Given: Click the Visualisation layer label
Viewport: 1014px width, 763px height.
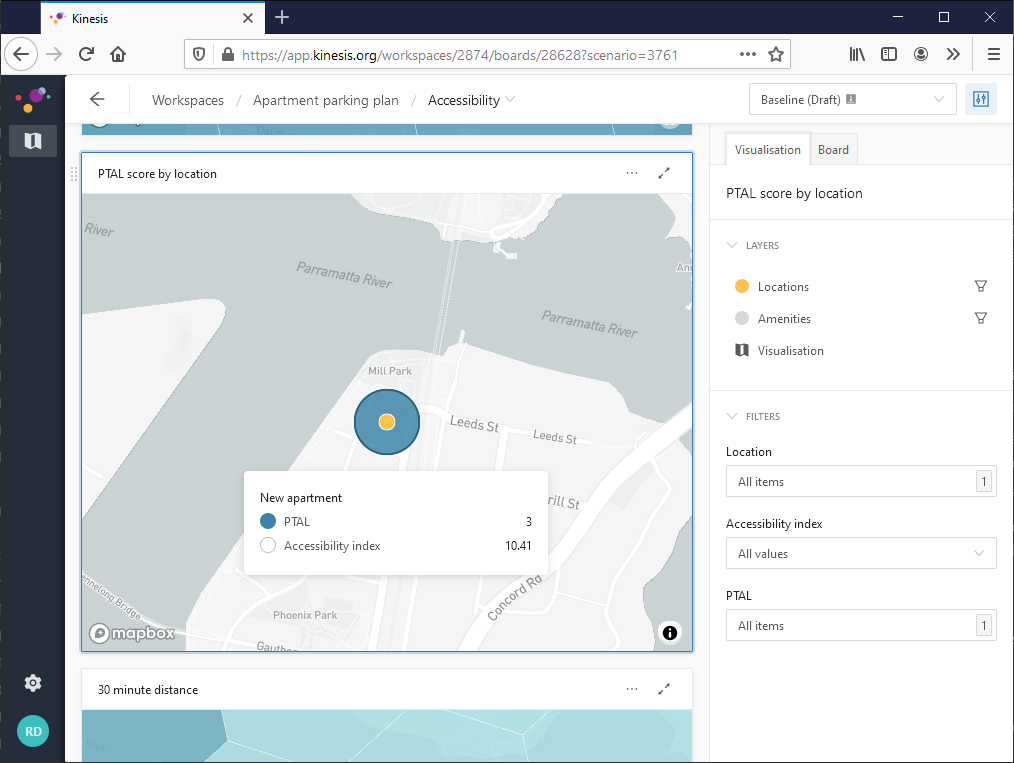Looking at the screenshot, I should coord(791,350).
